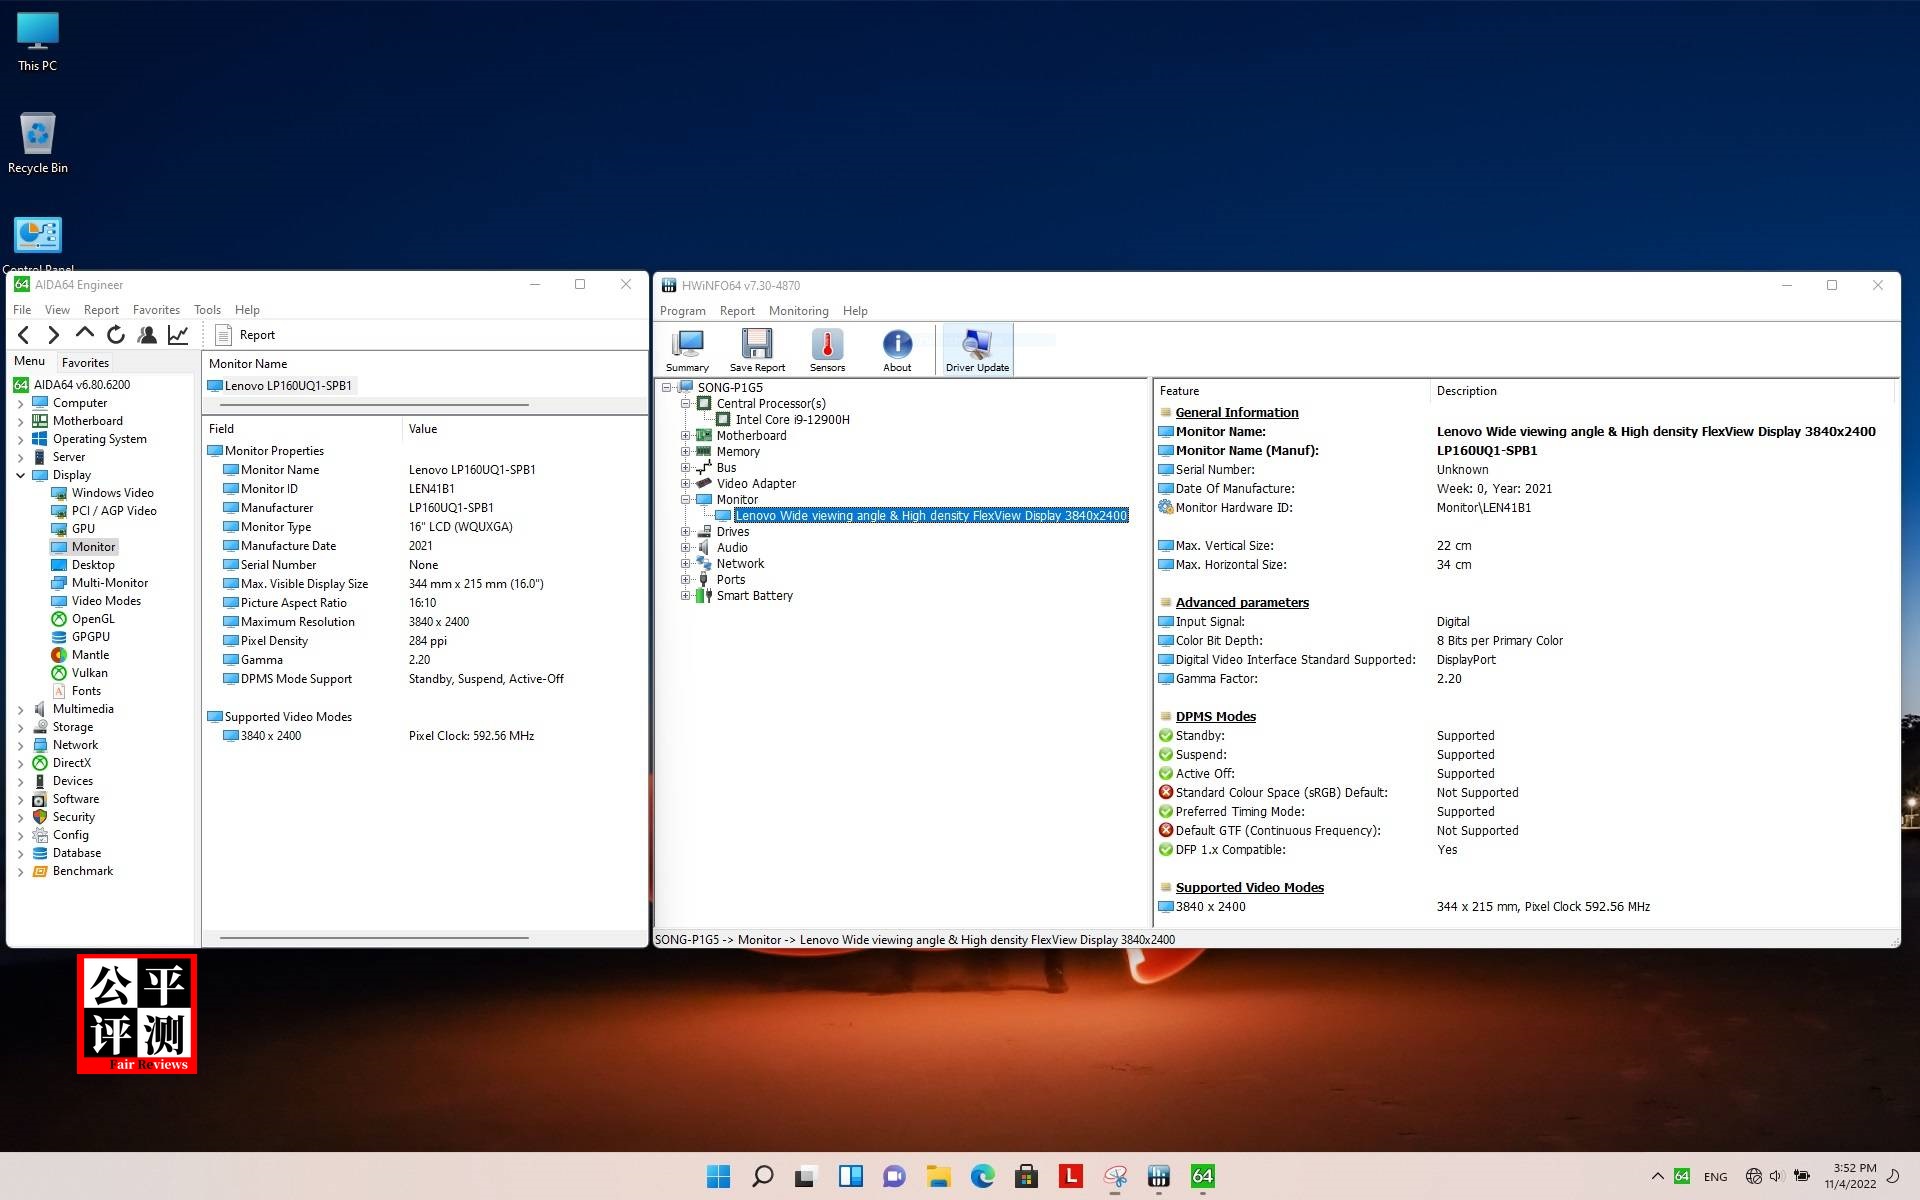Collapse the Display category in AIDA64 sidebar
This screenshot has width=1920, height=1200.
pyautogui.click(x=21, y=475)
